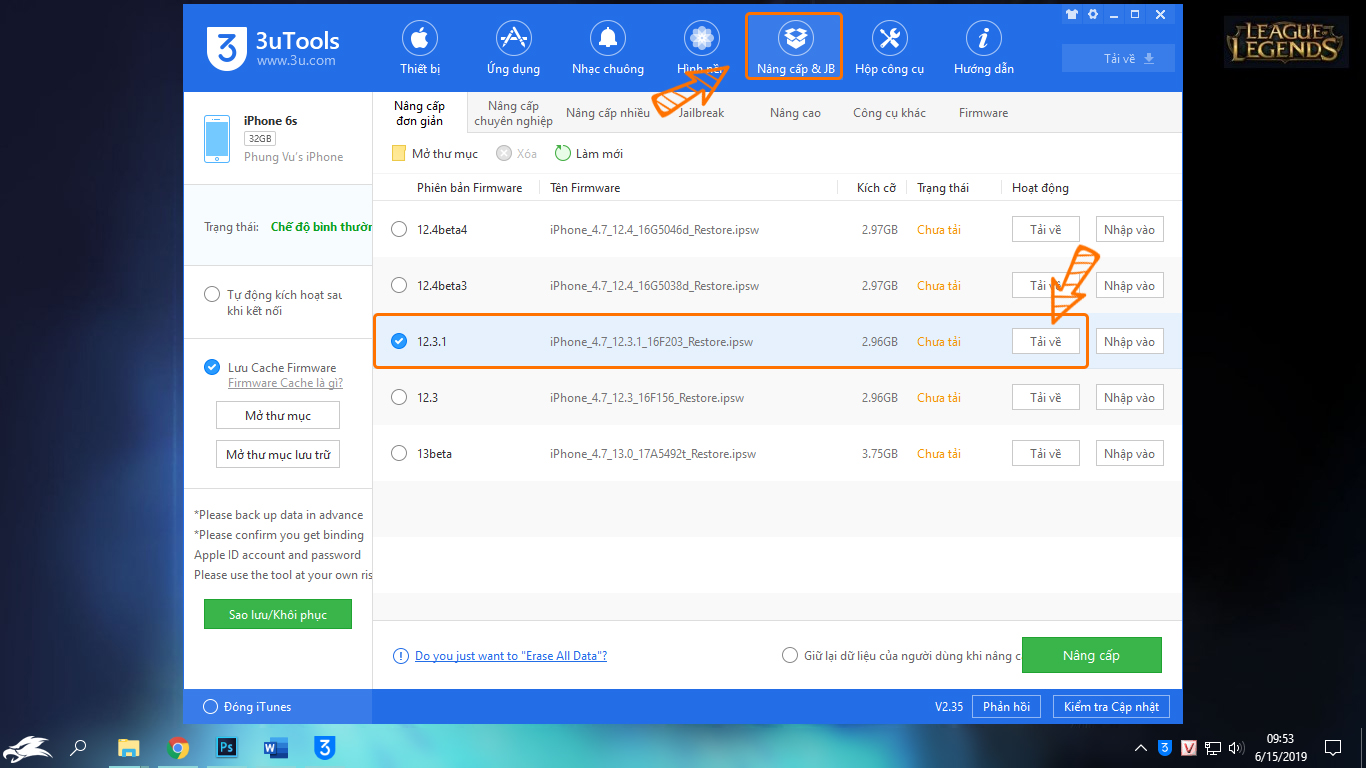Screen dimensions: 1366x768
Task: Toggle the Lưu Cache Firmware checkbox
Action: coord(211,367)
